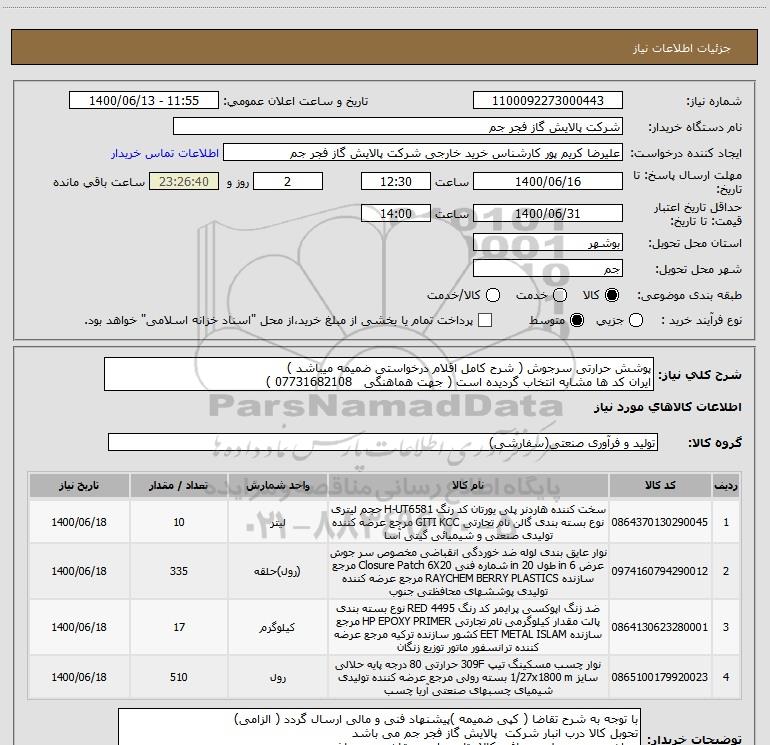Click the requester field علیرضا کریم پور
This screenshot has width=770, height=745.
(423, 153)
